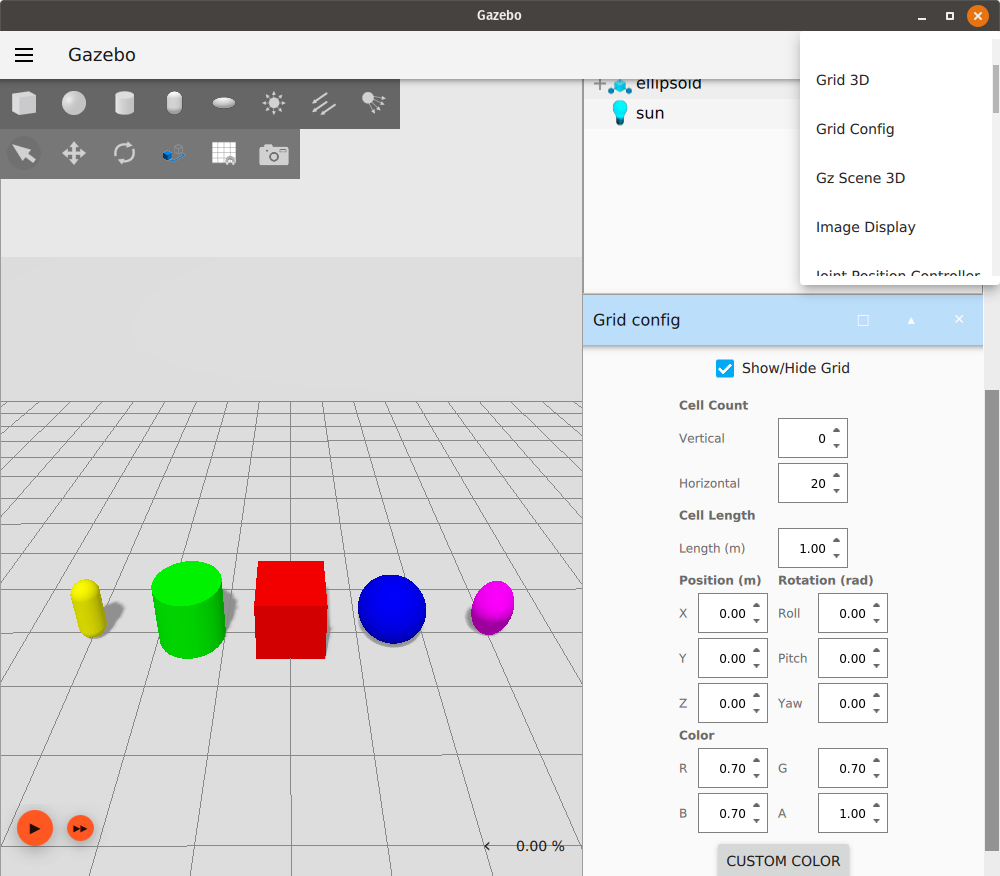1000x876 pixels.
Task: Expand the ellipsoid tree entry
Action: (x=599, y=84)
